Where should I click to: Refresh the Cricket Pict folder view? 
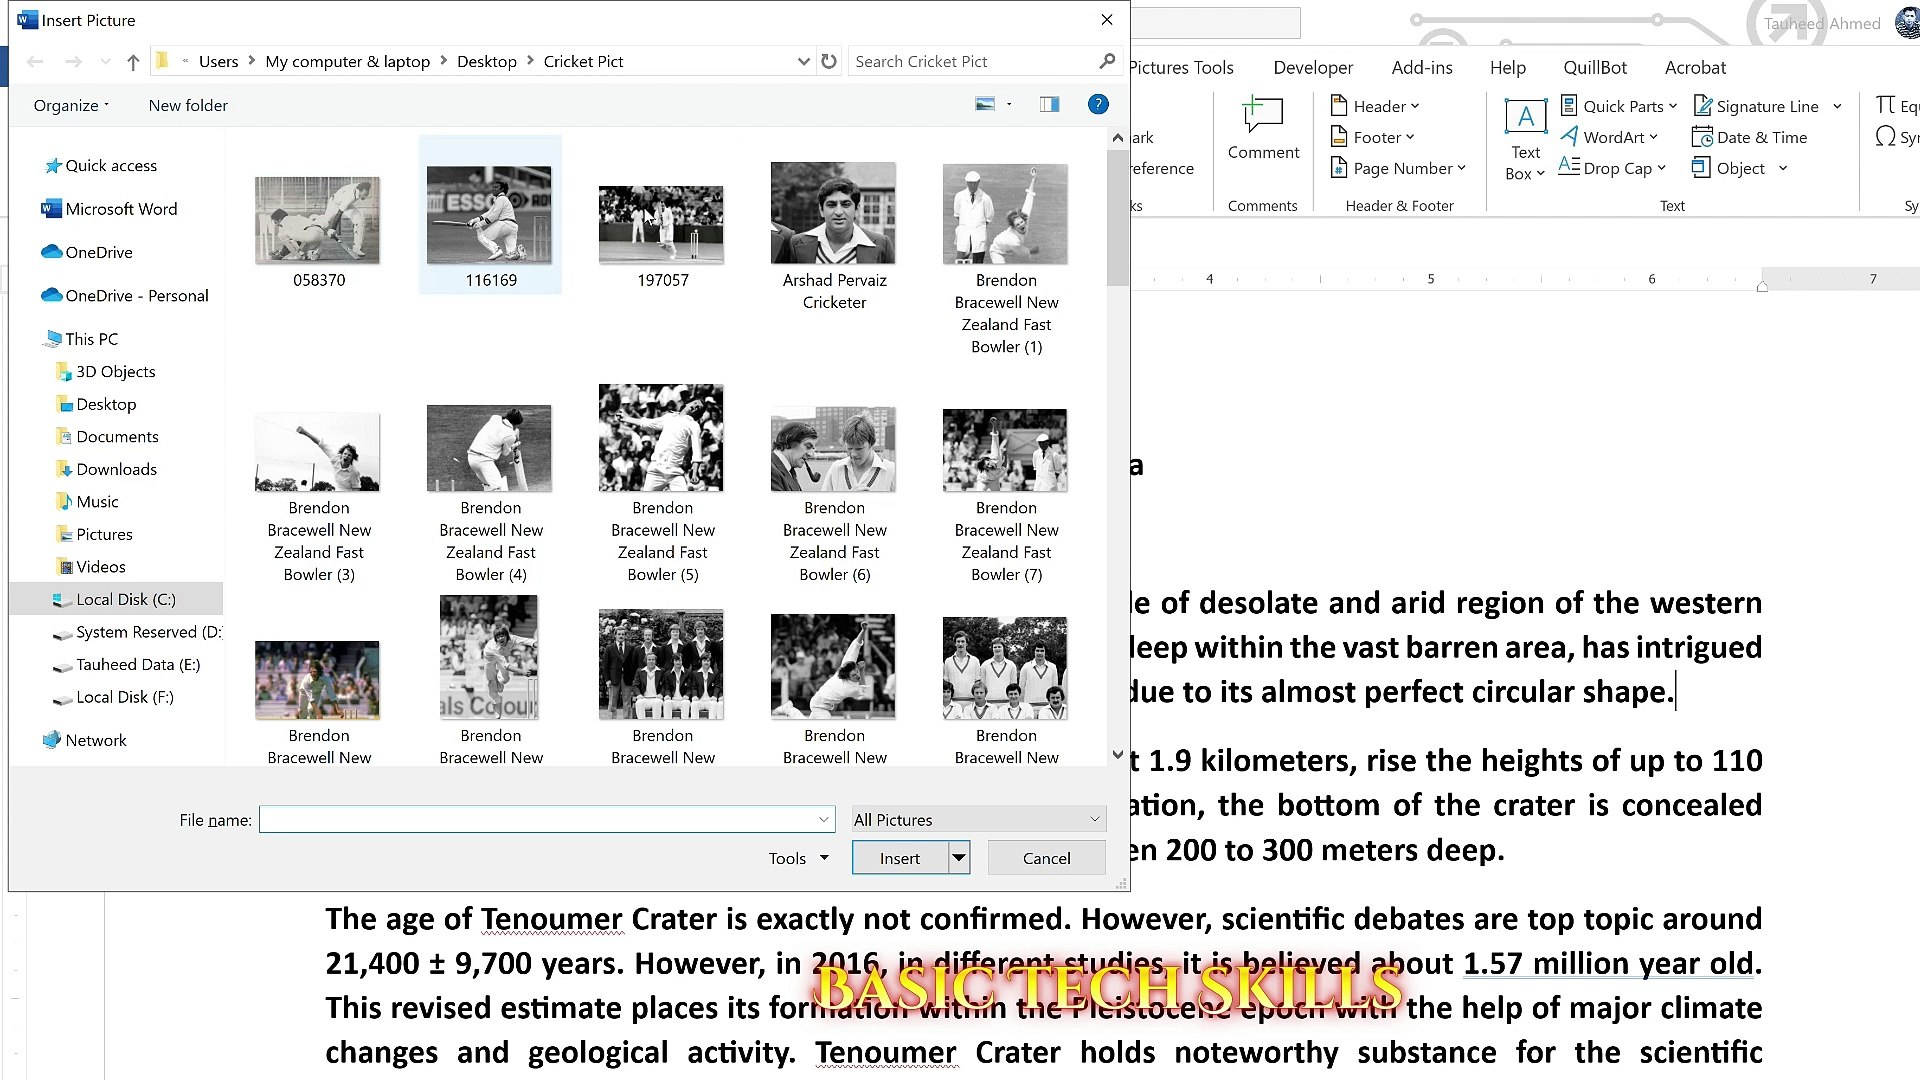(x=829, y=61)
